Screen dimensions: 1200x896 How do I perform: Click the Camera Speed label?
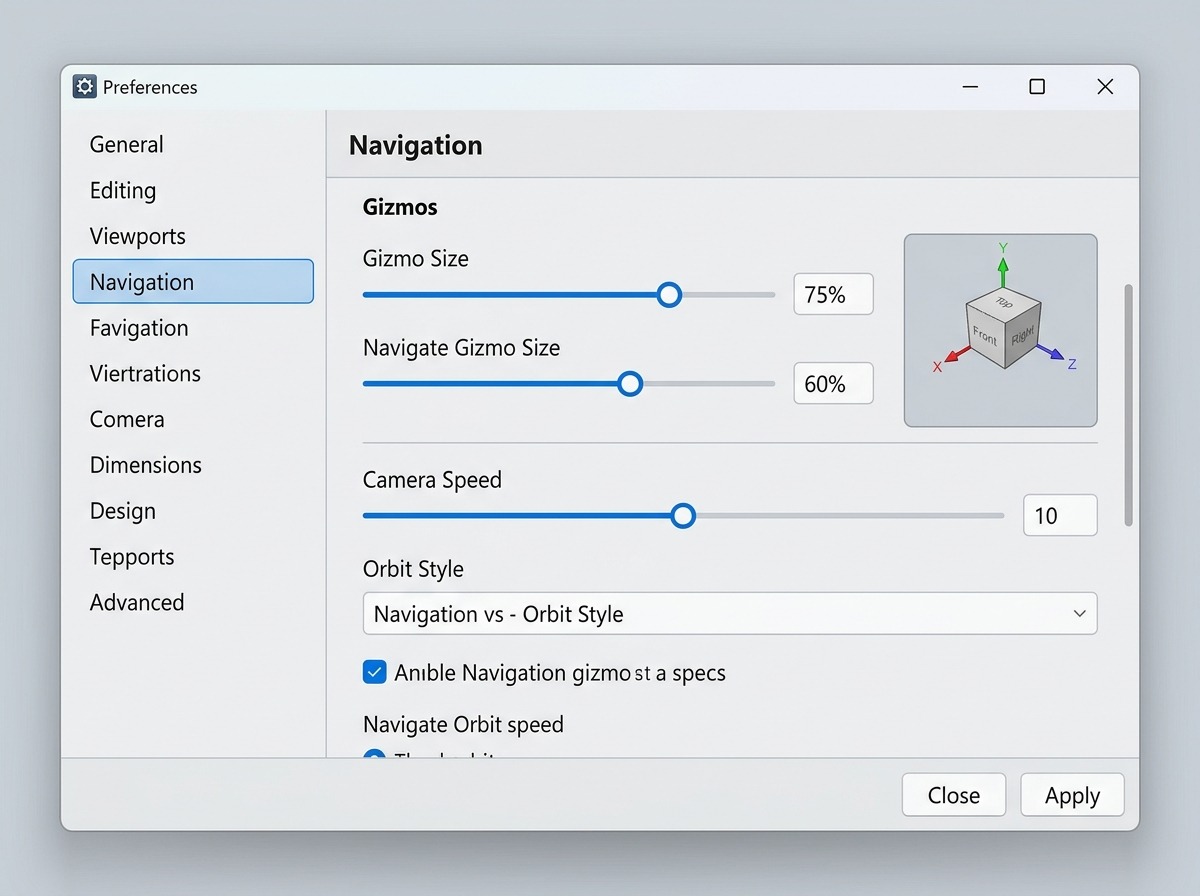(x=432, y=479)
